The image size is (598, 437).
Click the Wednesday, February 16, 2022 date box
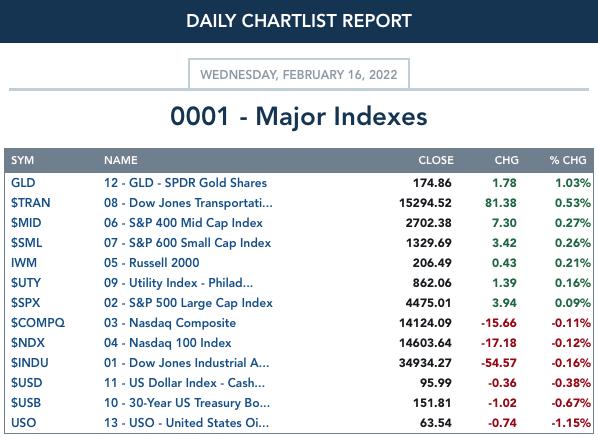pos(299,74)
